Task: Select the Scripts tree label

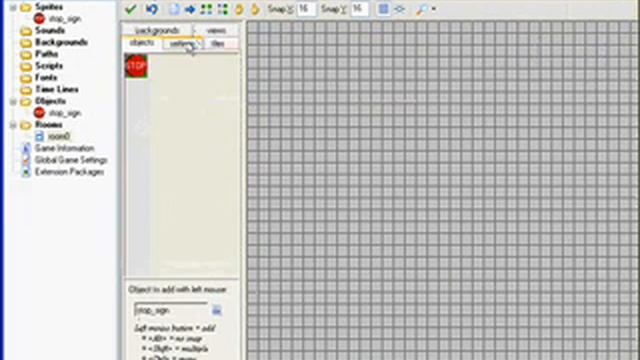Action: (x=49, y=66)
